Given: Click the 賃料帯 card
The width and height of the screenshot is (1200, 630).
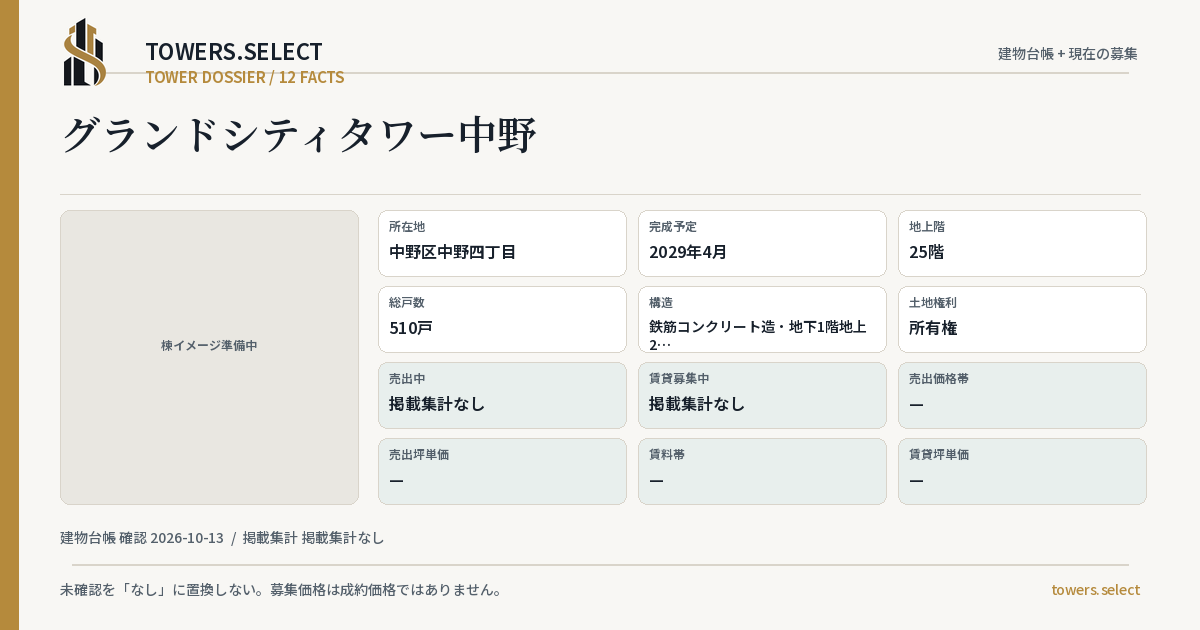Looking at the screenshot, I should point(762,471).
